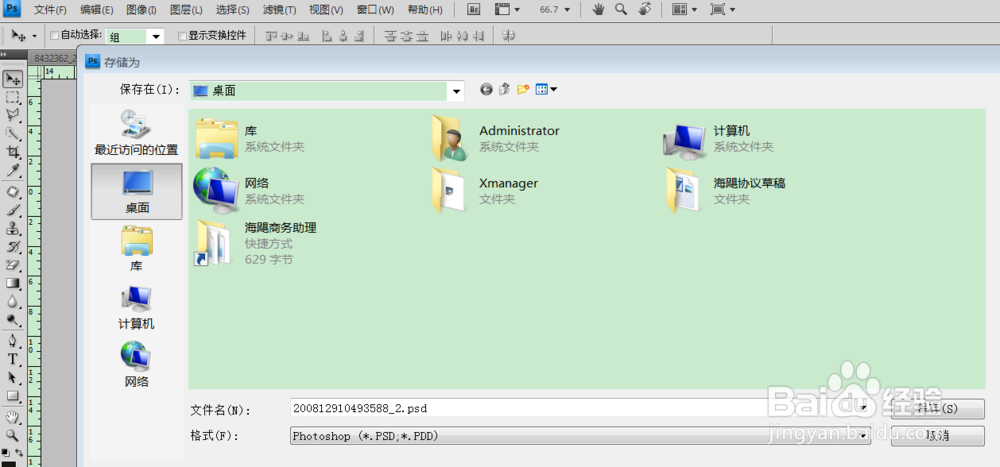Create new folder in save dialog
This screenshot has height=467, width=1000.
pyautogui.click(x=522, y=90)
